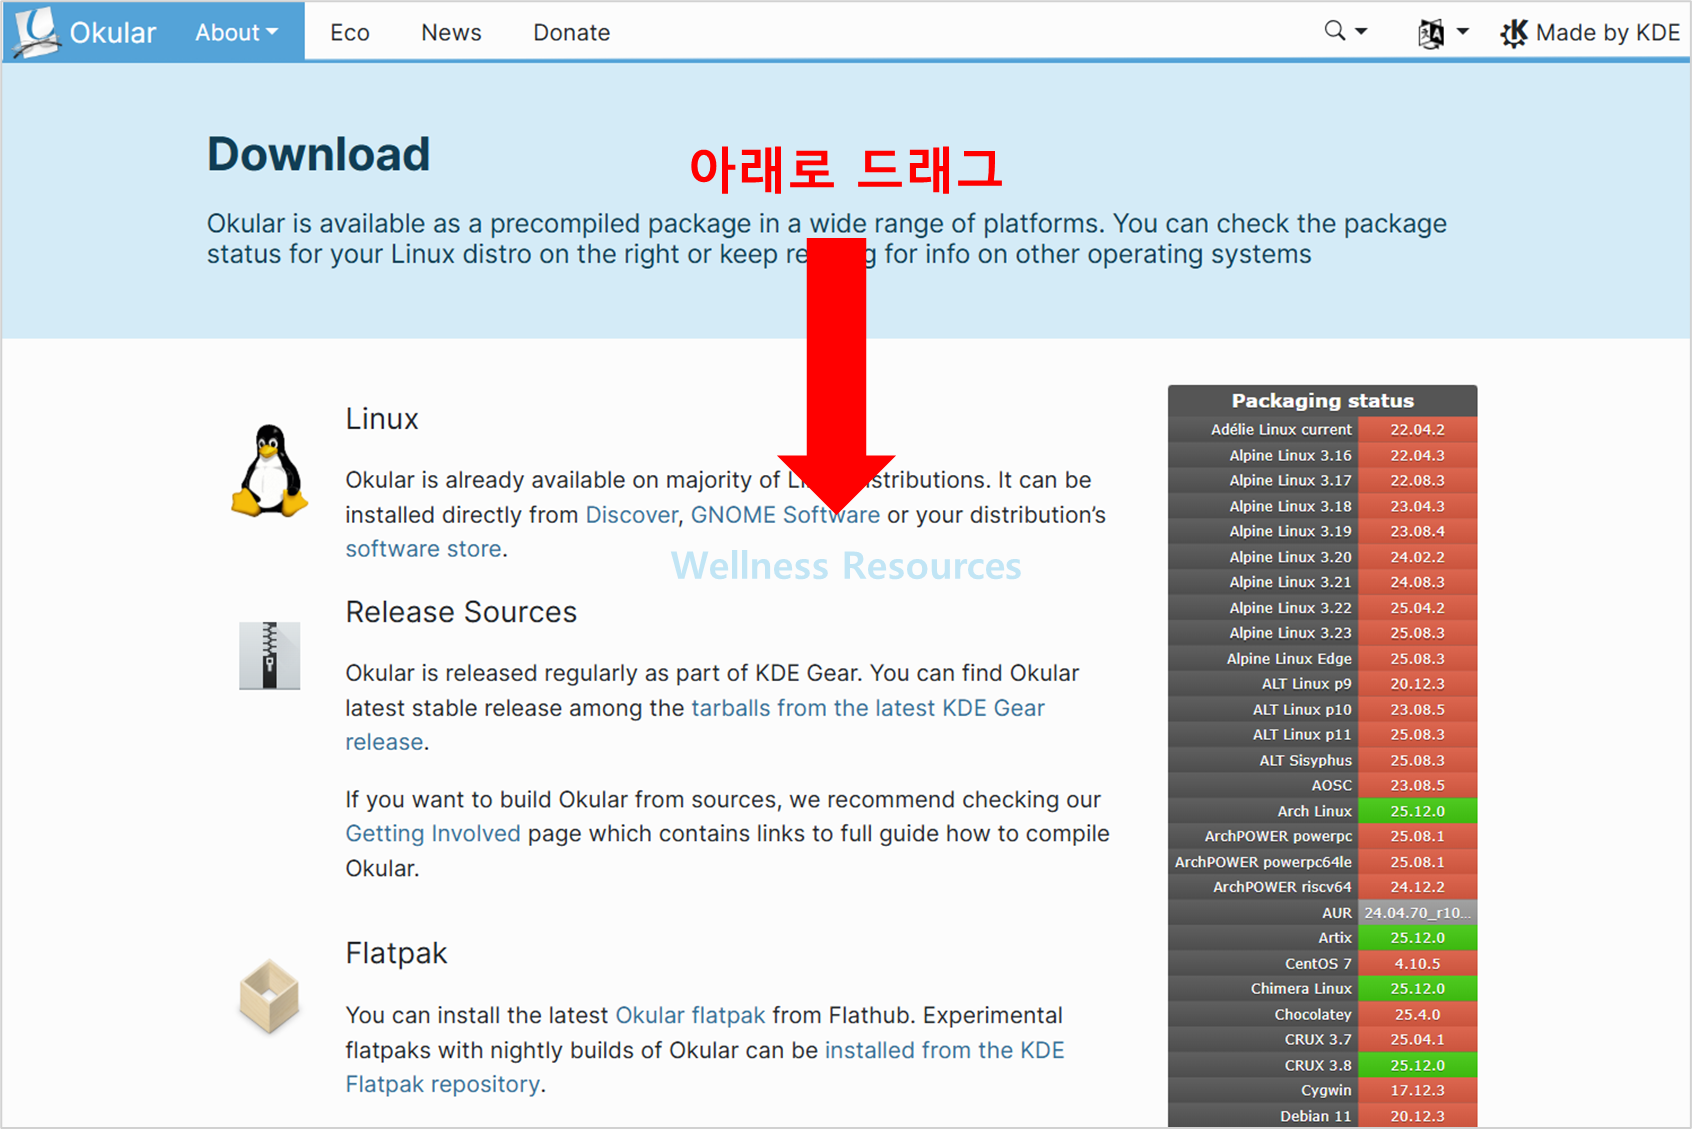Click the Alpine Linux 3.20 row
1692x1129 pixels.
(1322, 557)
